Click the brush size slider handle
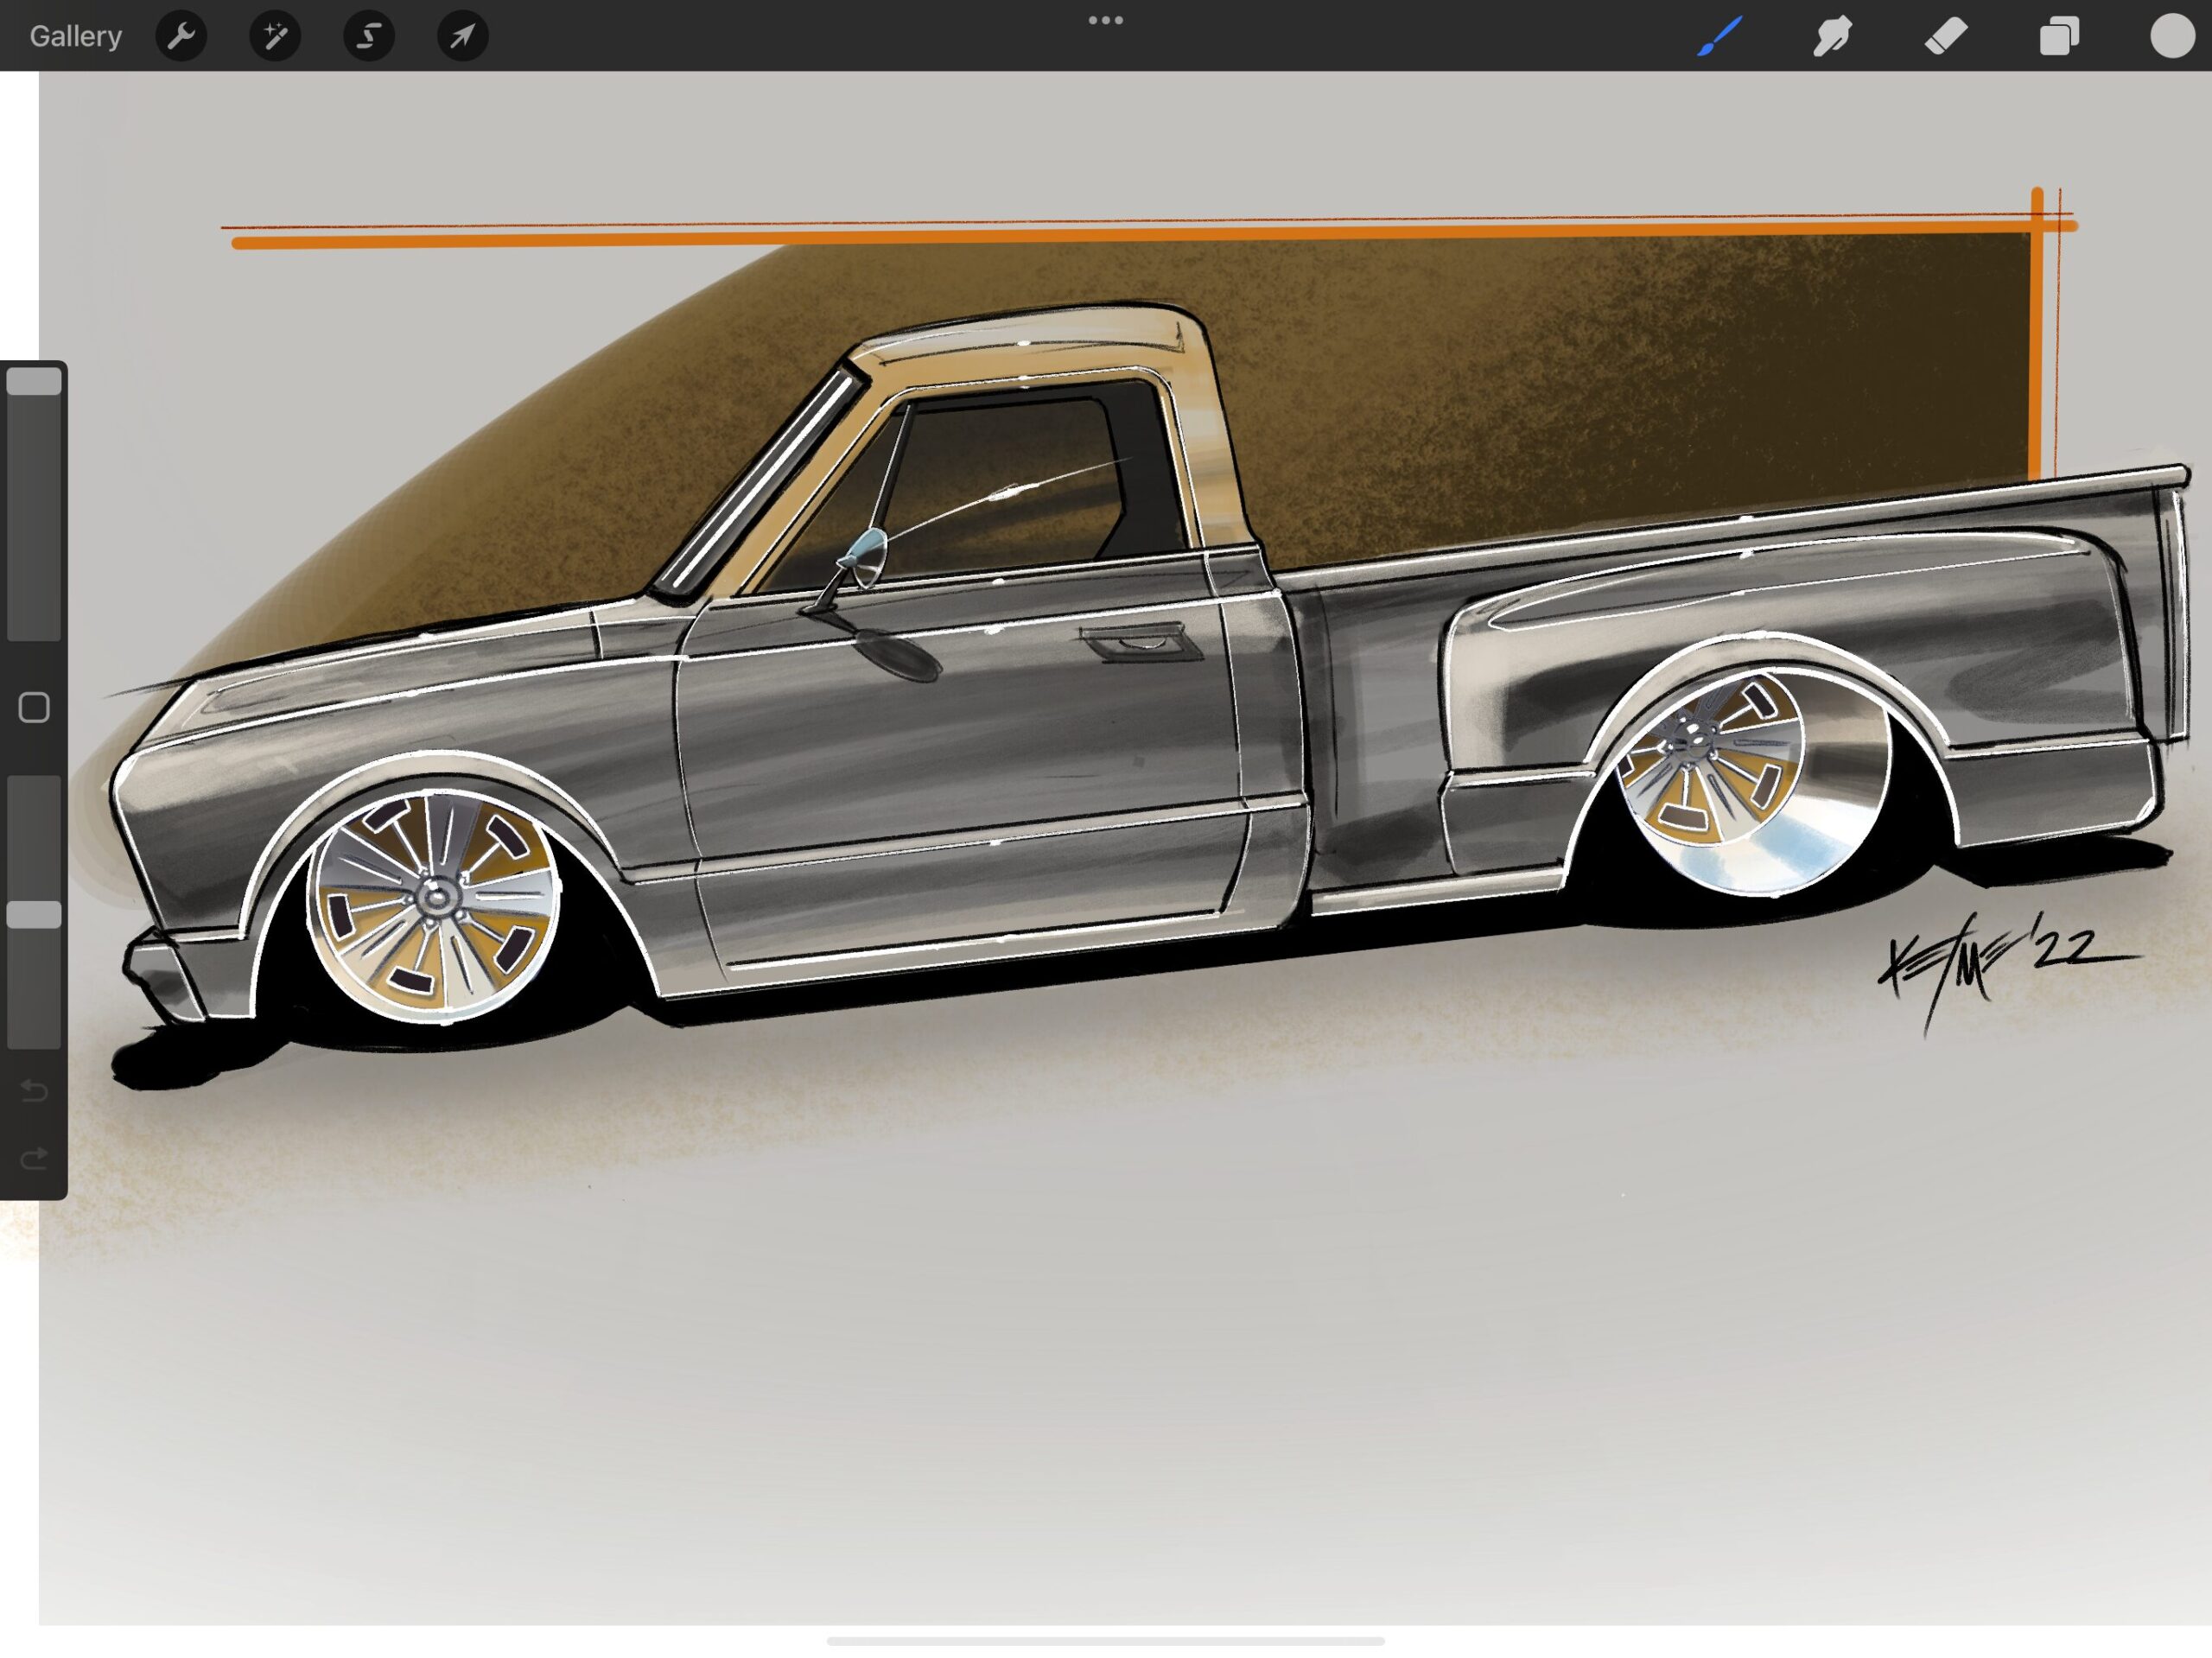2212x1658 pixels. (34, 381)
